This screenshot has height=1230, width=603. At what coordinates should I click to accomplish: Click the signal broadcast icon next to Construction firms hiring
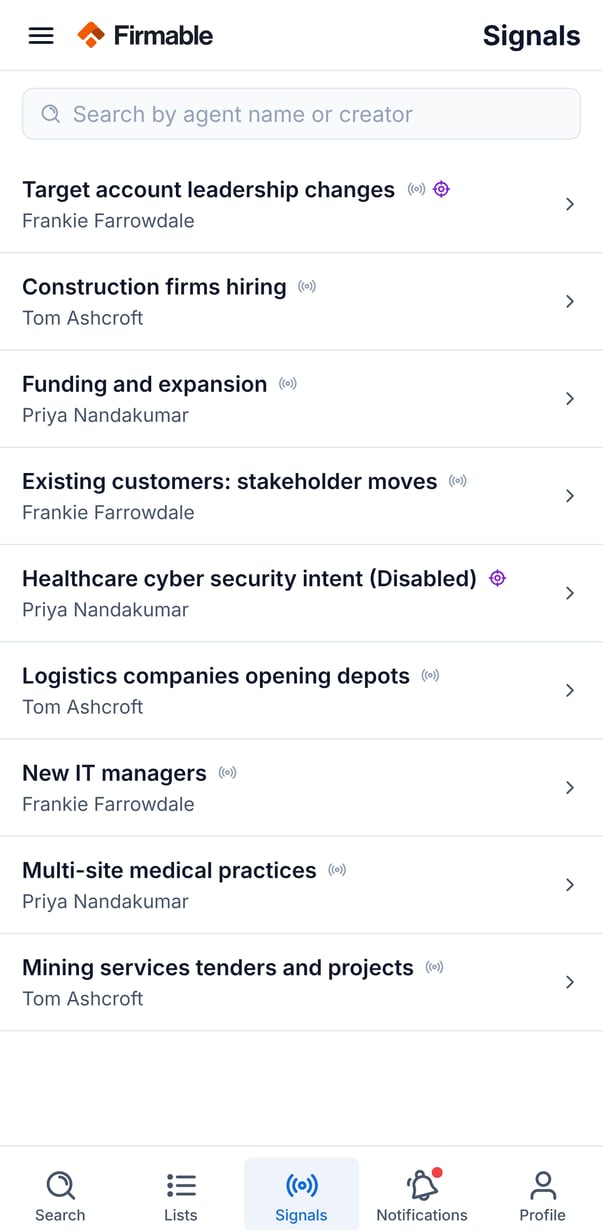(x=308, y=287)
